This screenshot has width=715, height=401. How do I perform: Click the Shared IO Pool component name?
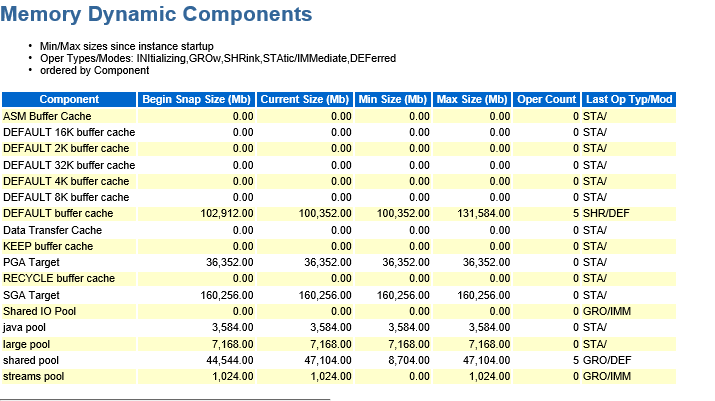pos(40,311)
